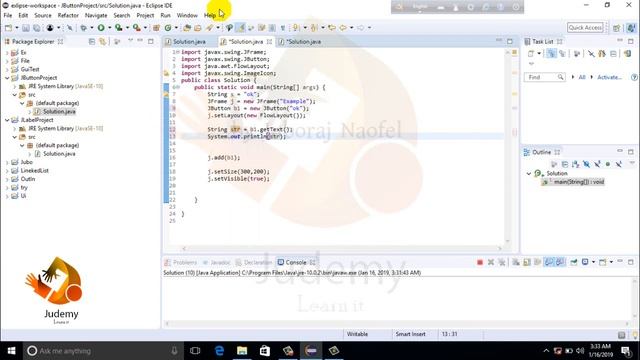The image size is (640, 360).
Task: Click the External Tools run icon
Action: point(137,28)
